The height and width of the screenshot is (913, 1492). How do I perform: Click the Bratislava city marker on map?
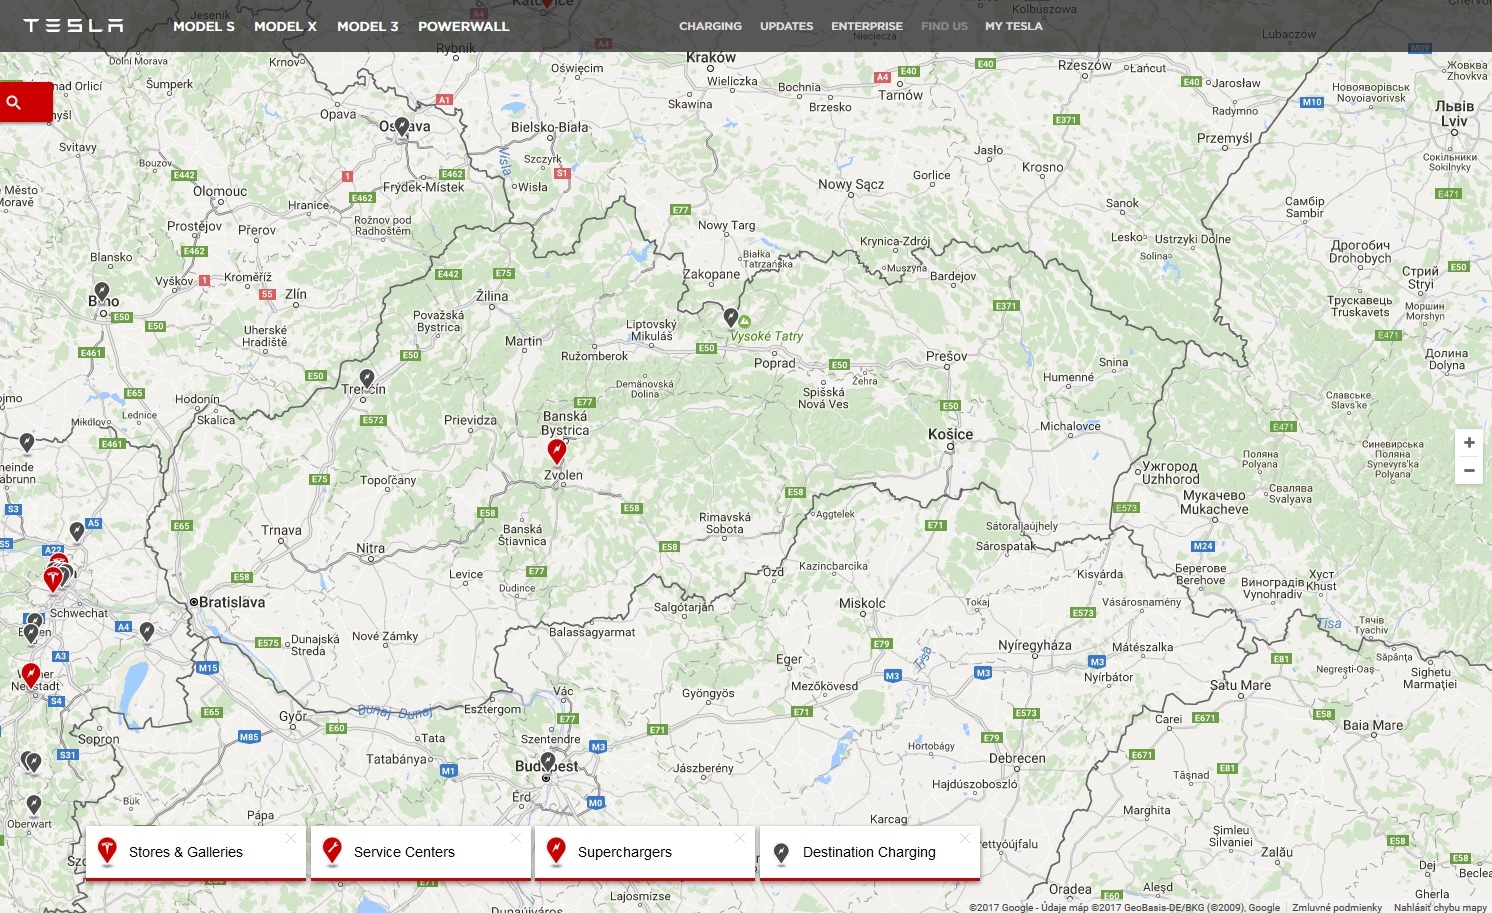(x=194, y=602)
